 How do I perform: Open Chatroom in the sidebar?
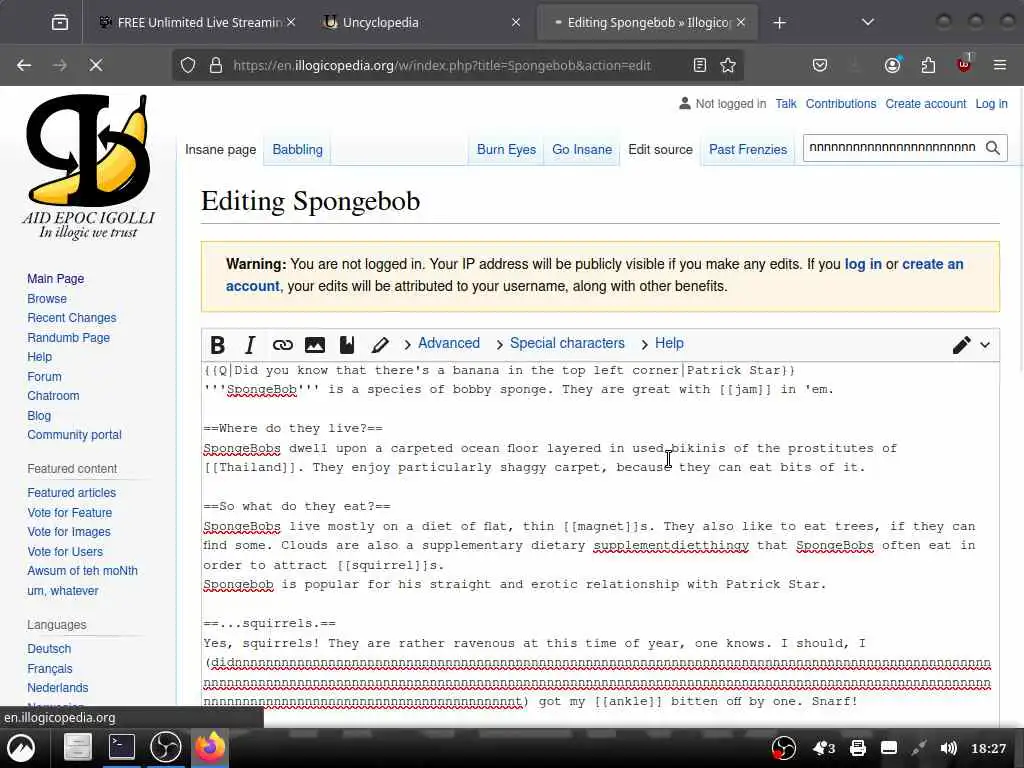(53, 396)
